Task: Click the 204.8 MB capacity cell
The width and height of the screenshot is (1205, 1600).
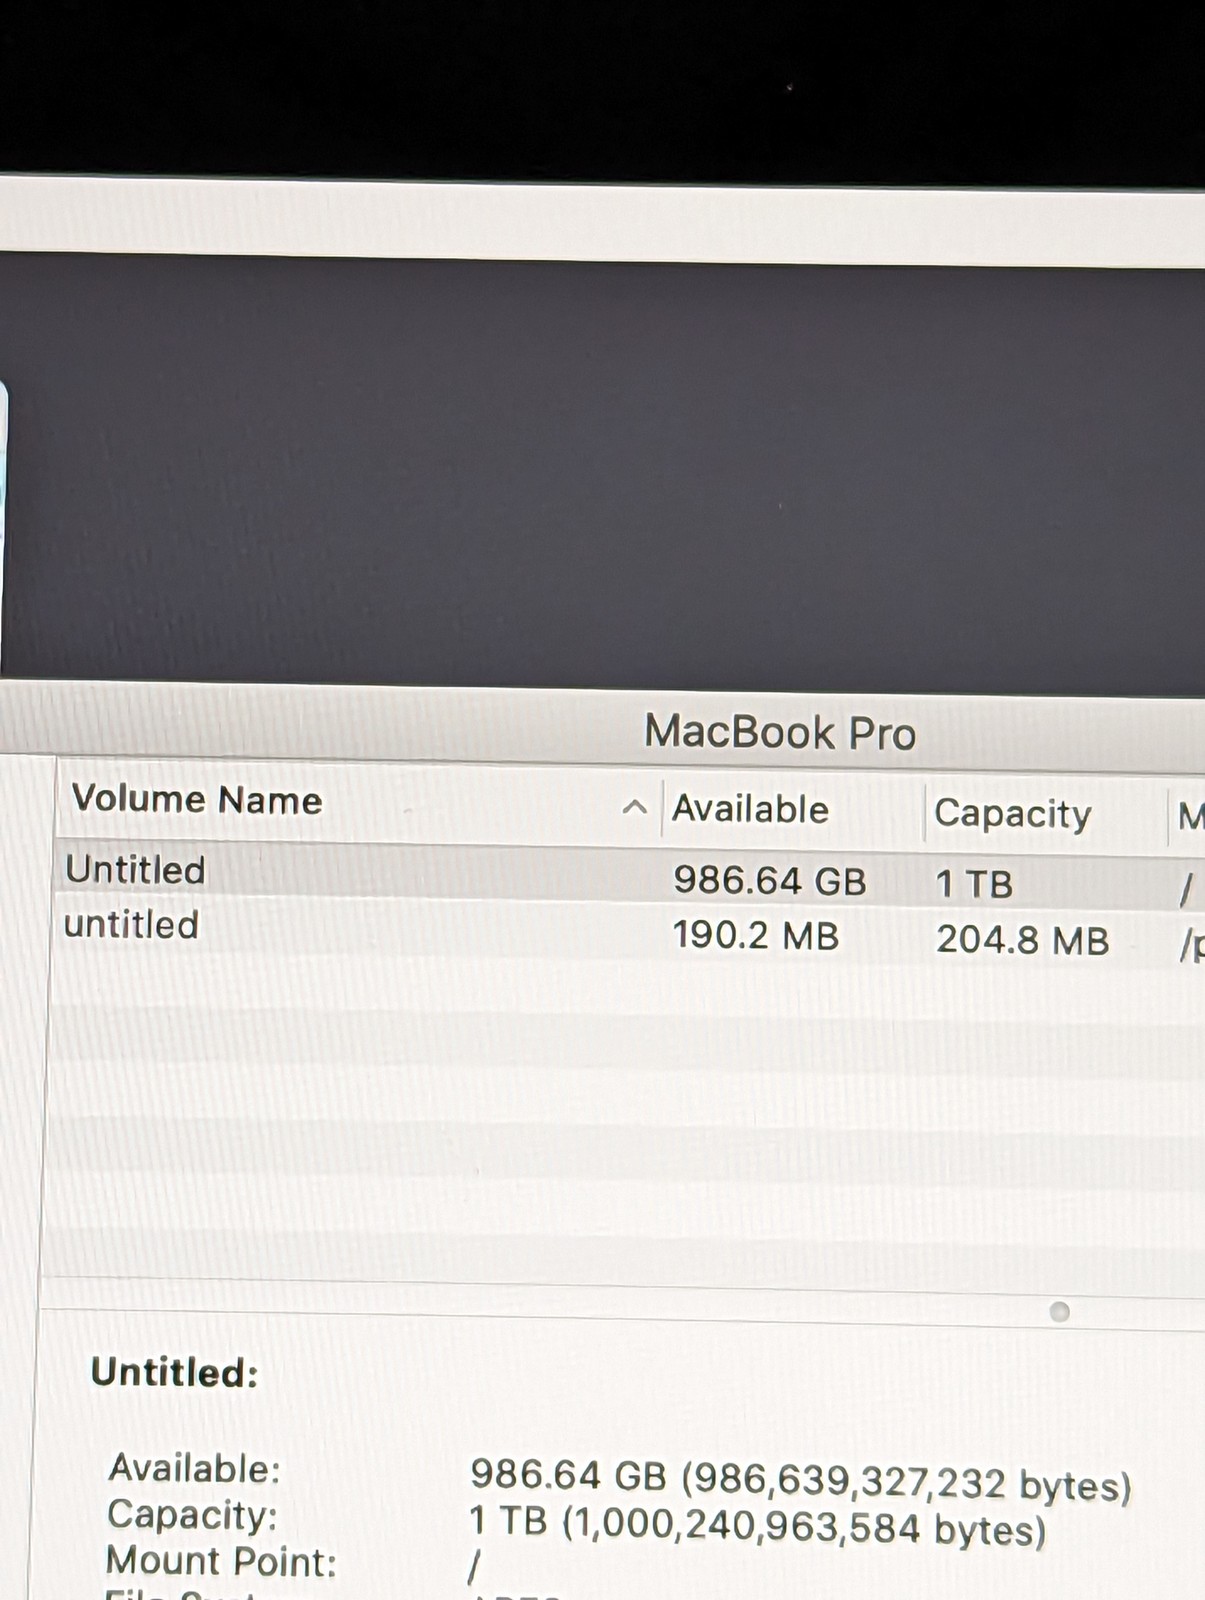Action: (x=1022, y=940)
